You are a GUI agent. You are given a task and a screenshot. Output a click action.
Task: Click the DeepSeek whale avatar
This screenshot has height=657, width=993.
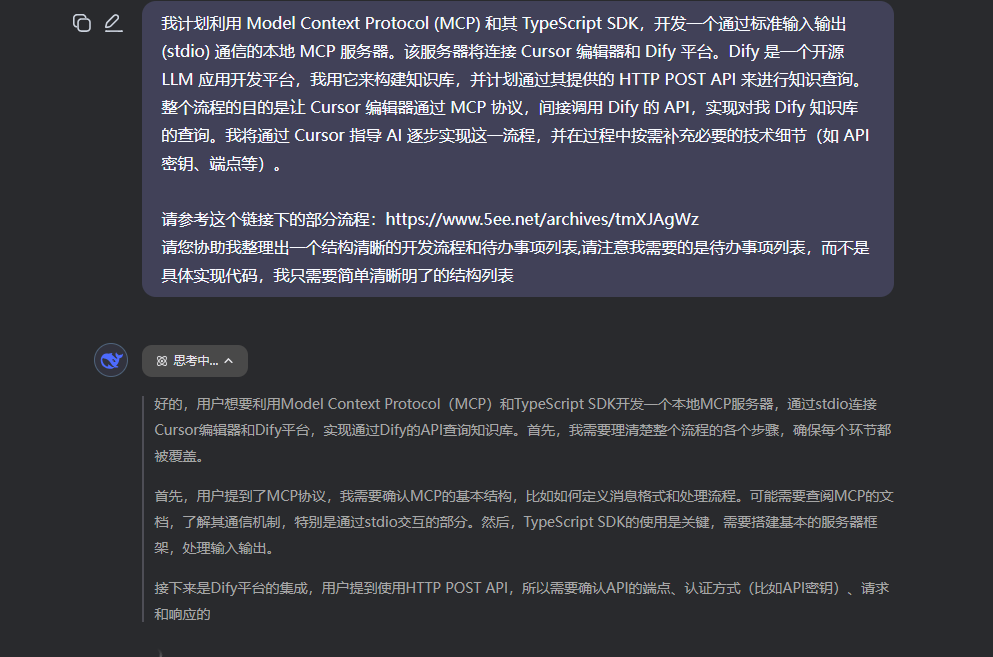(x=111, y=360)
